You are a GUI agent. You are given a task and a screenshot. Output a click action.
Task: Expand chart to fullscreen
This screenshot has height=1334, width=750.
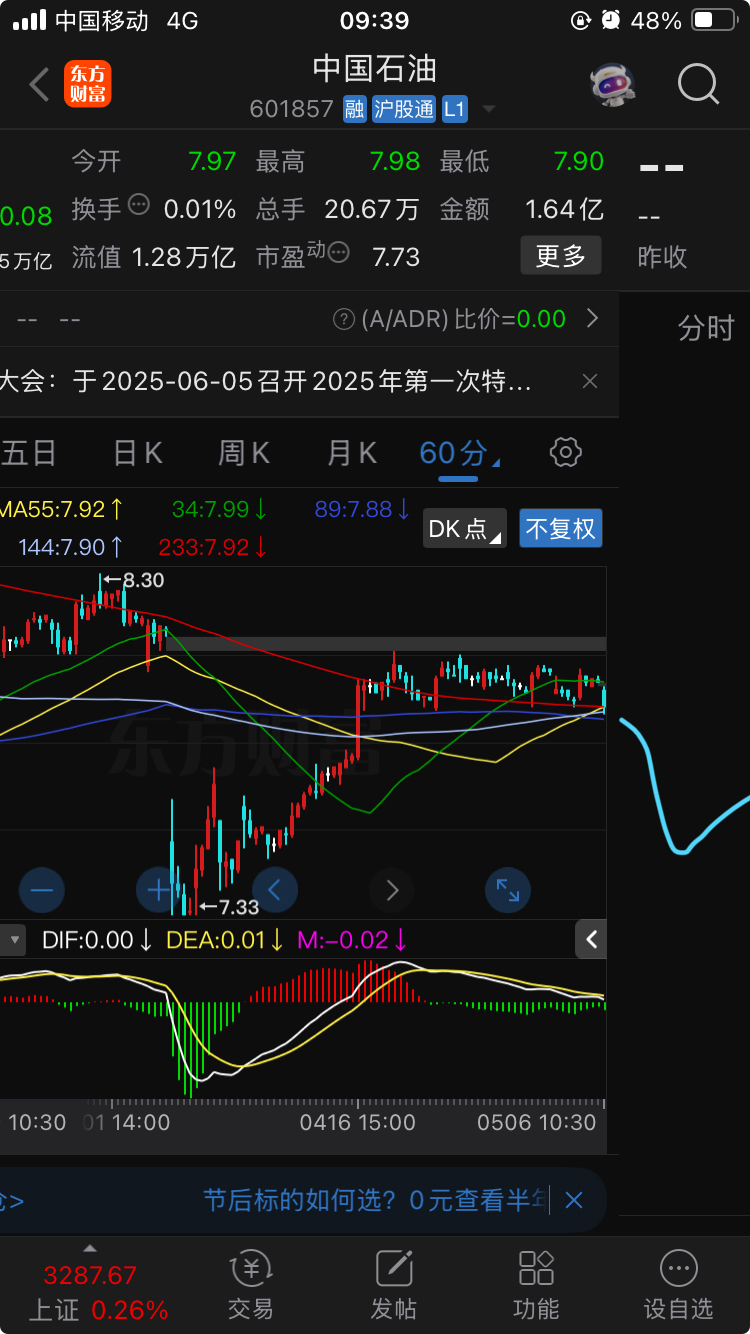click(x=508, y=889)
